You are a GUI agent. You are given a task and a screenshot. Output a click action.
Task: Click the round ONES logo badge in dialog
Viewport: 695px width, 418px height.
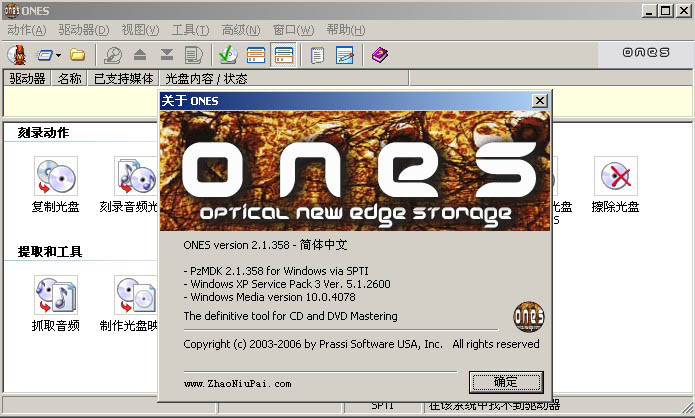pyautogui.click(x=529, y=316)
